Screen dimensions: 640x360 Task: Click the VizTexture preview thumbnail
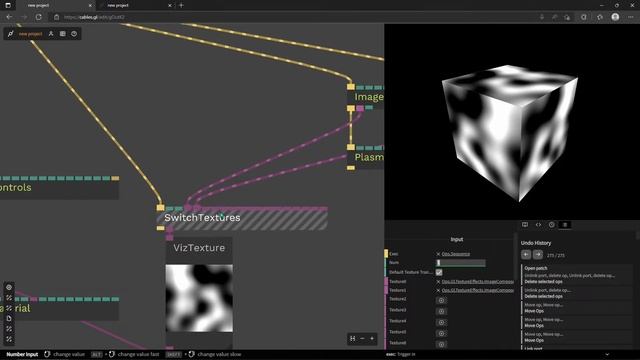click(199, 298)
